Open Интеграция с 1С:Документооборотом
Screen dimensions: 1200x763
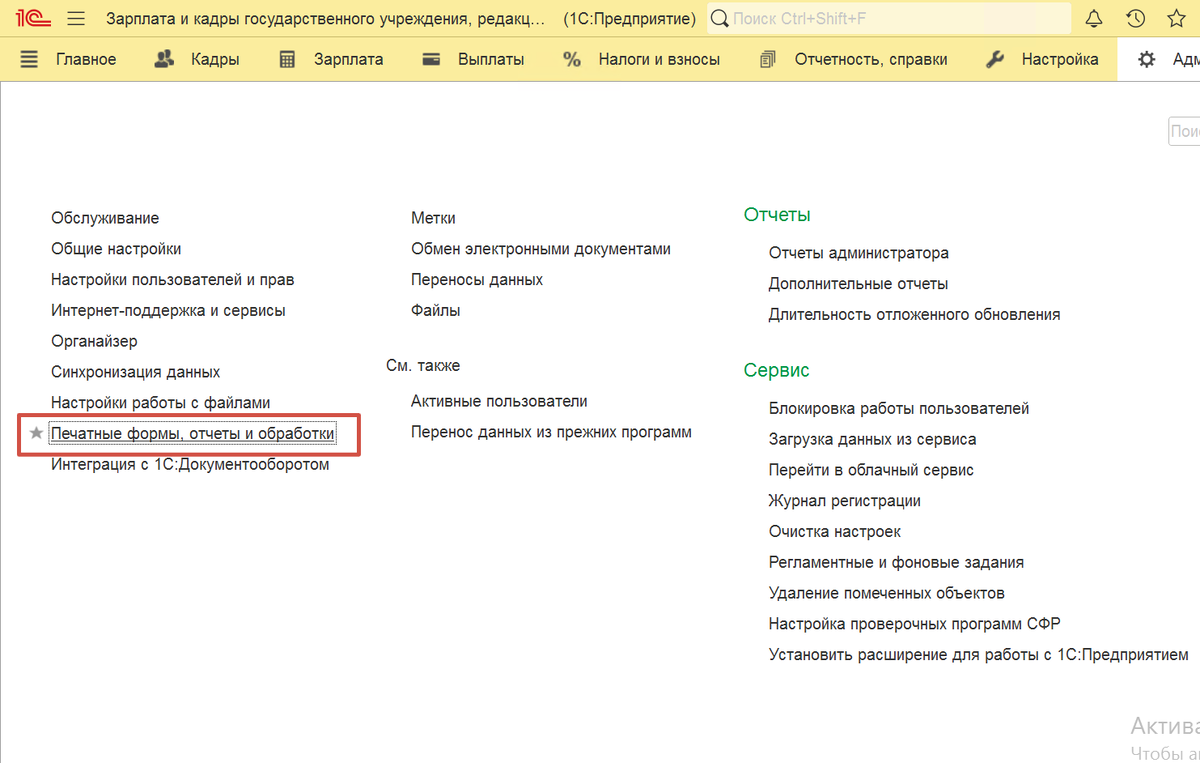(x=190, y=464)
